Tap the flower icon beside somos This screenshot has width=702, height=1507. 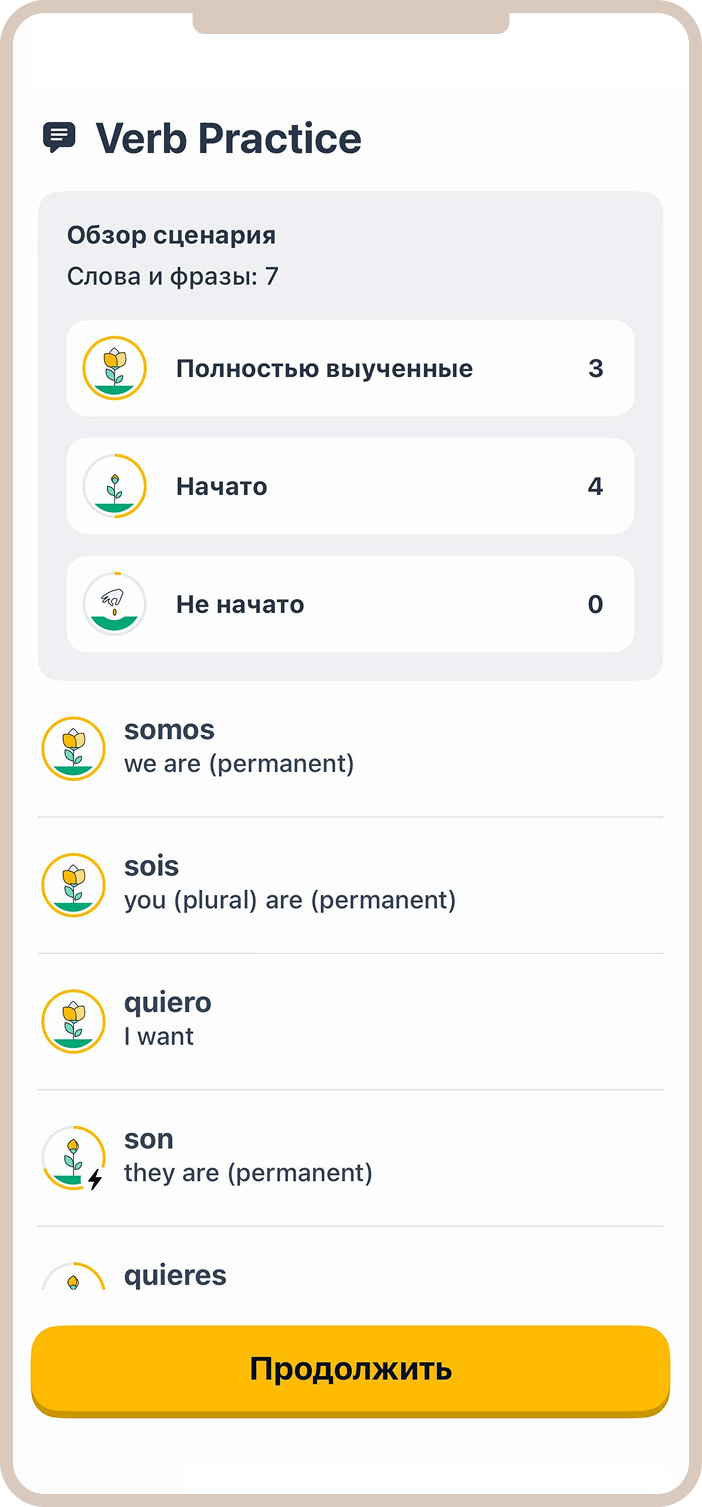[73, 748]
